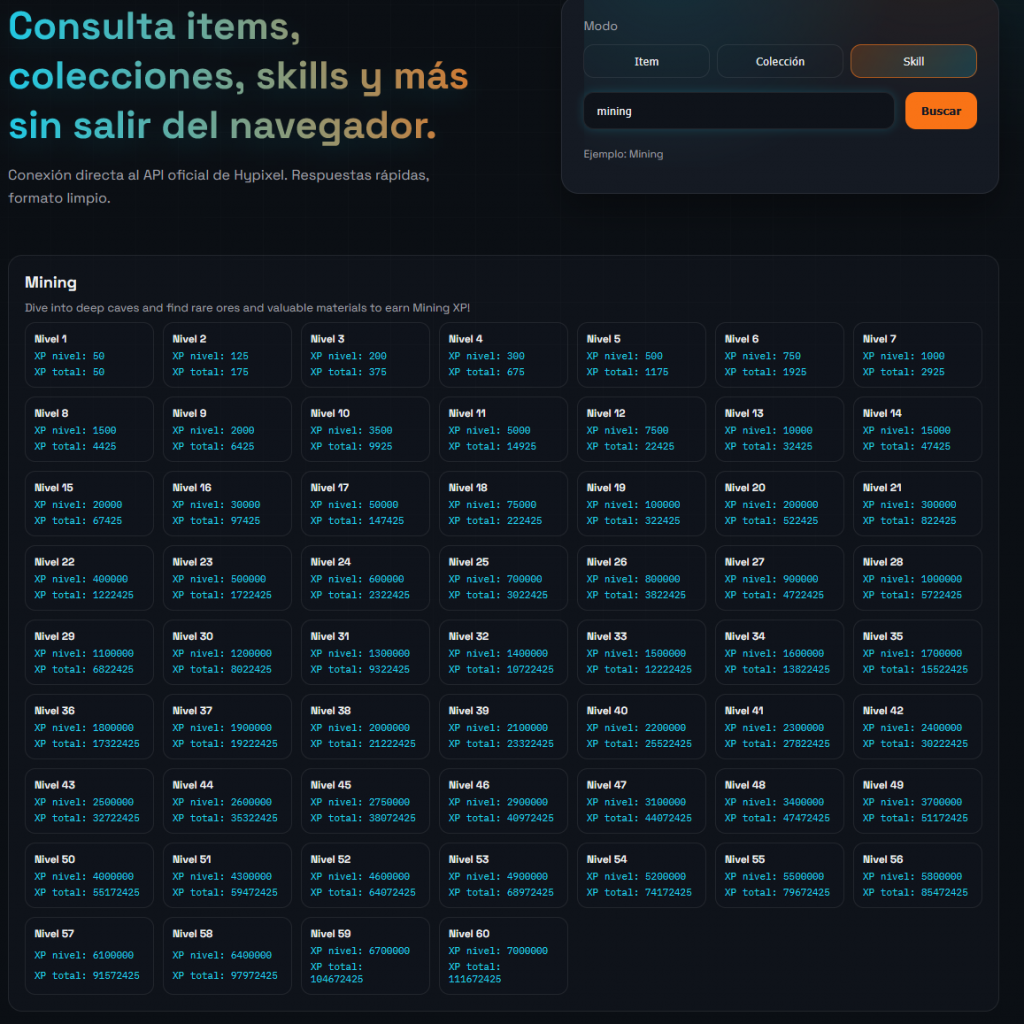
Task: Click the Nivel 1 level card
Action: [89, 355]
